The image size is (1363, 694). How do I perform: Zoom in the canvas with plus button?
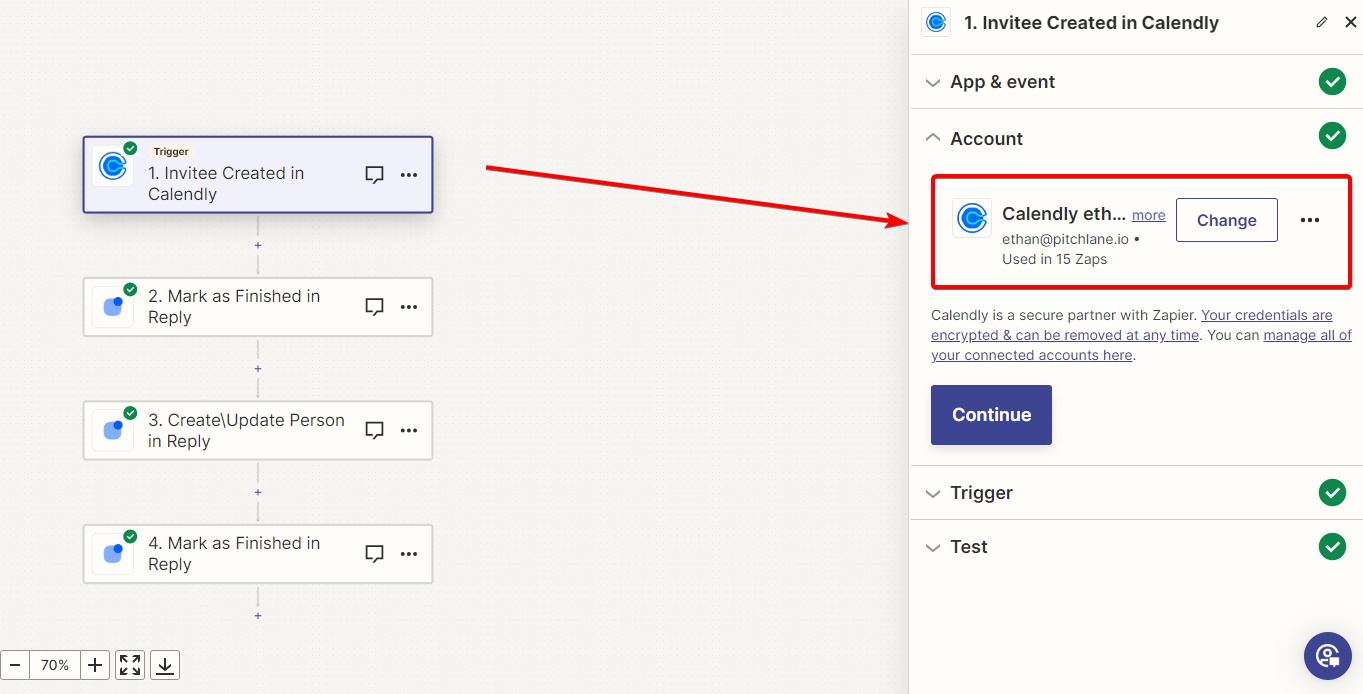tap(95, 665)
